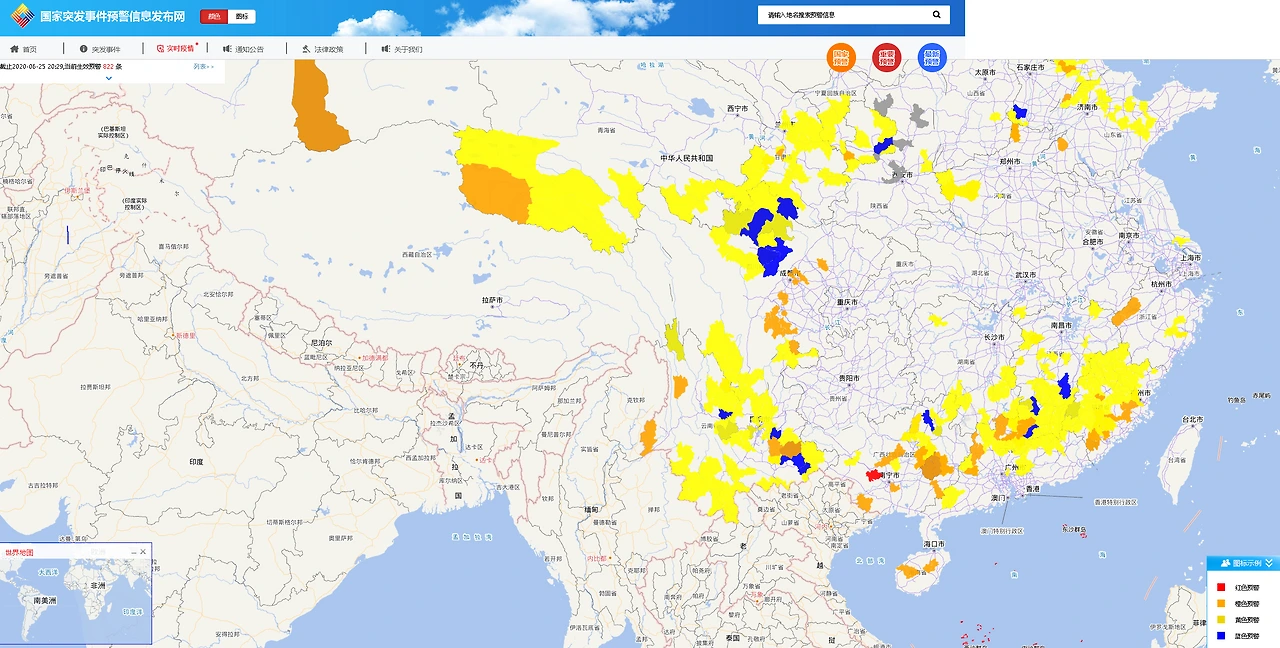Click the red warning region near 南宁市

point(872,476)
